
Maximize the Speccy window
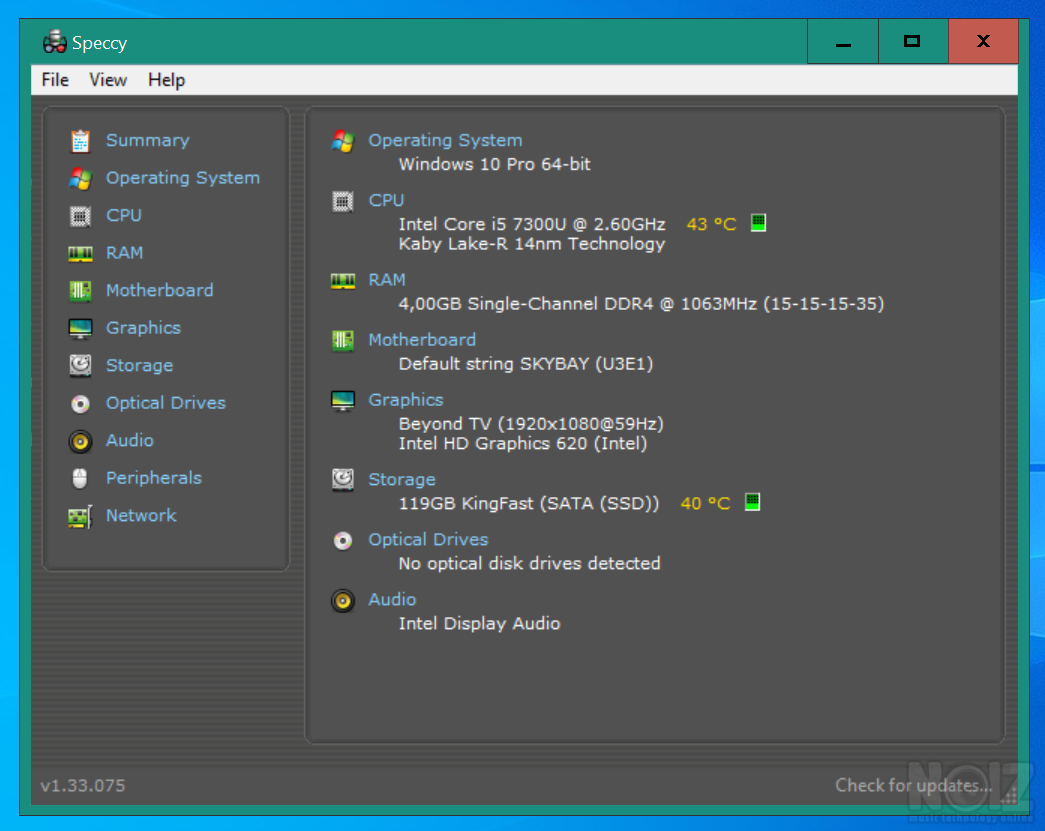(x=912, y=42)
